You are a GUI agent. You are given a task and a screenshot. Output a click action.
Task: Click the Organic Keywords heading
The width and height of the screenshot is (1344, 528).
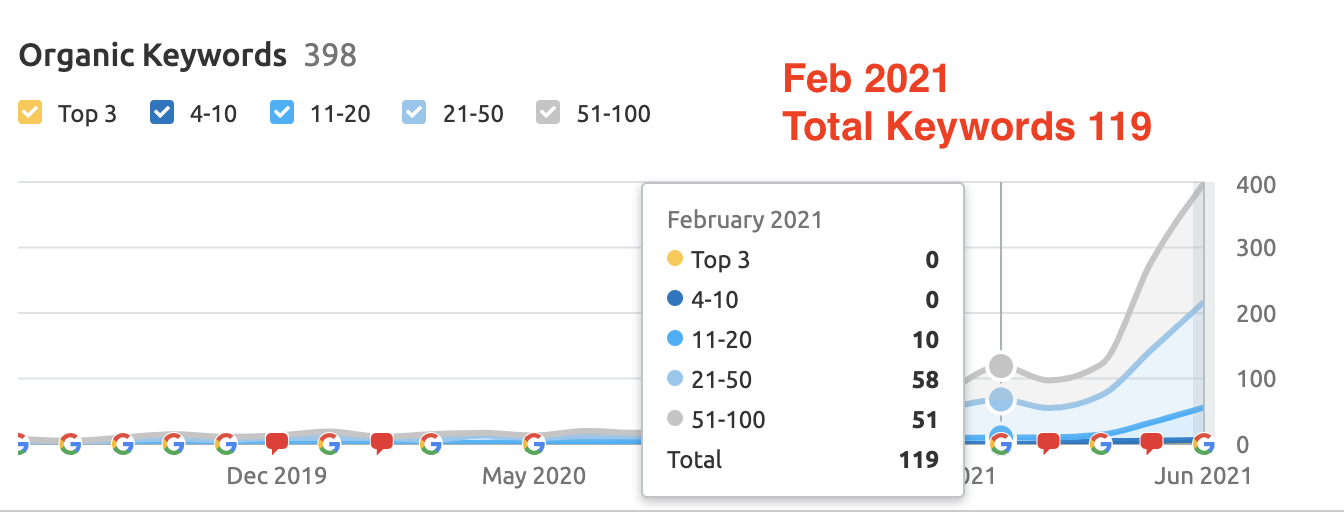click(x=152, y=55)
